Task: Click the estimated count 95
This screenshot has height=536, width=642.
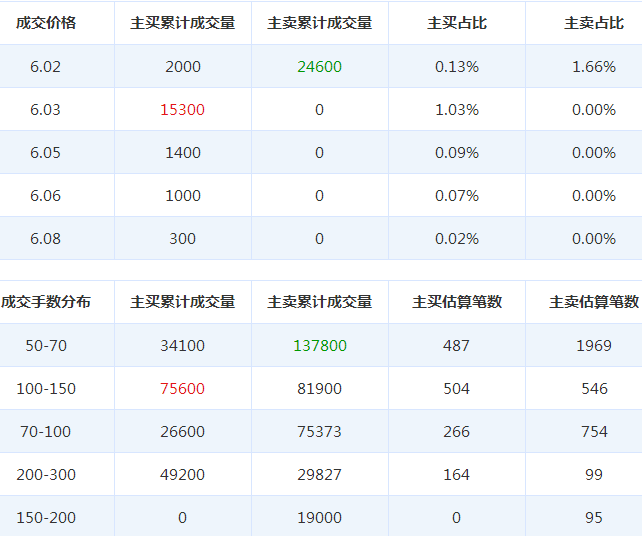Action: coord(594,518)
